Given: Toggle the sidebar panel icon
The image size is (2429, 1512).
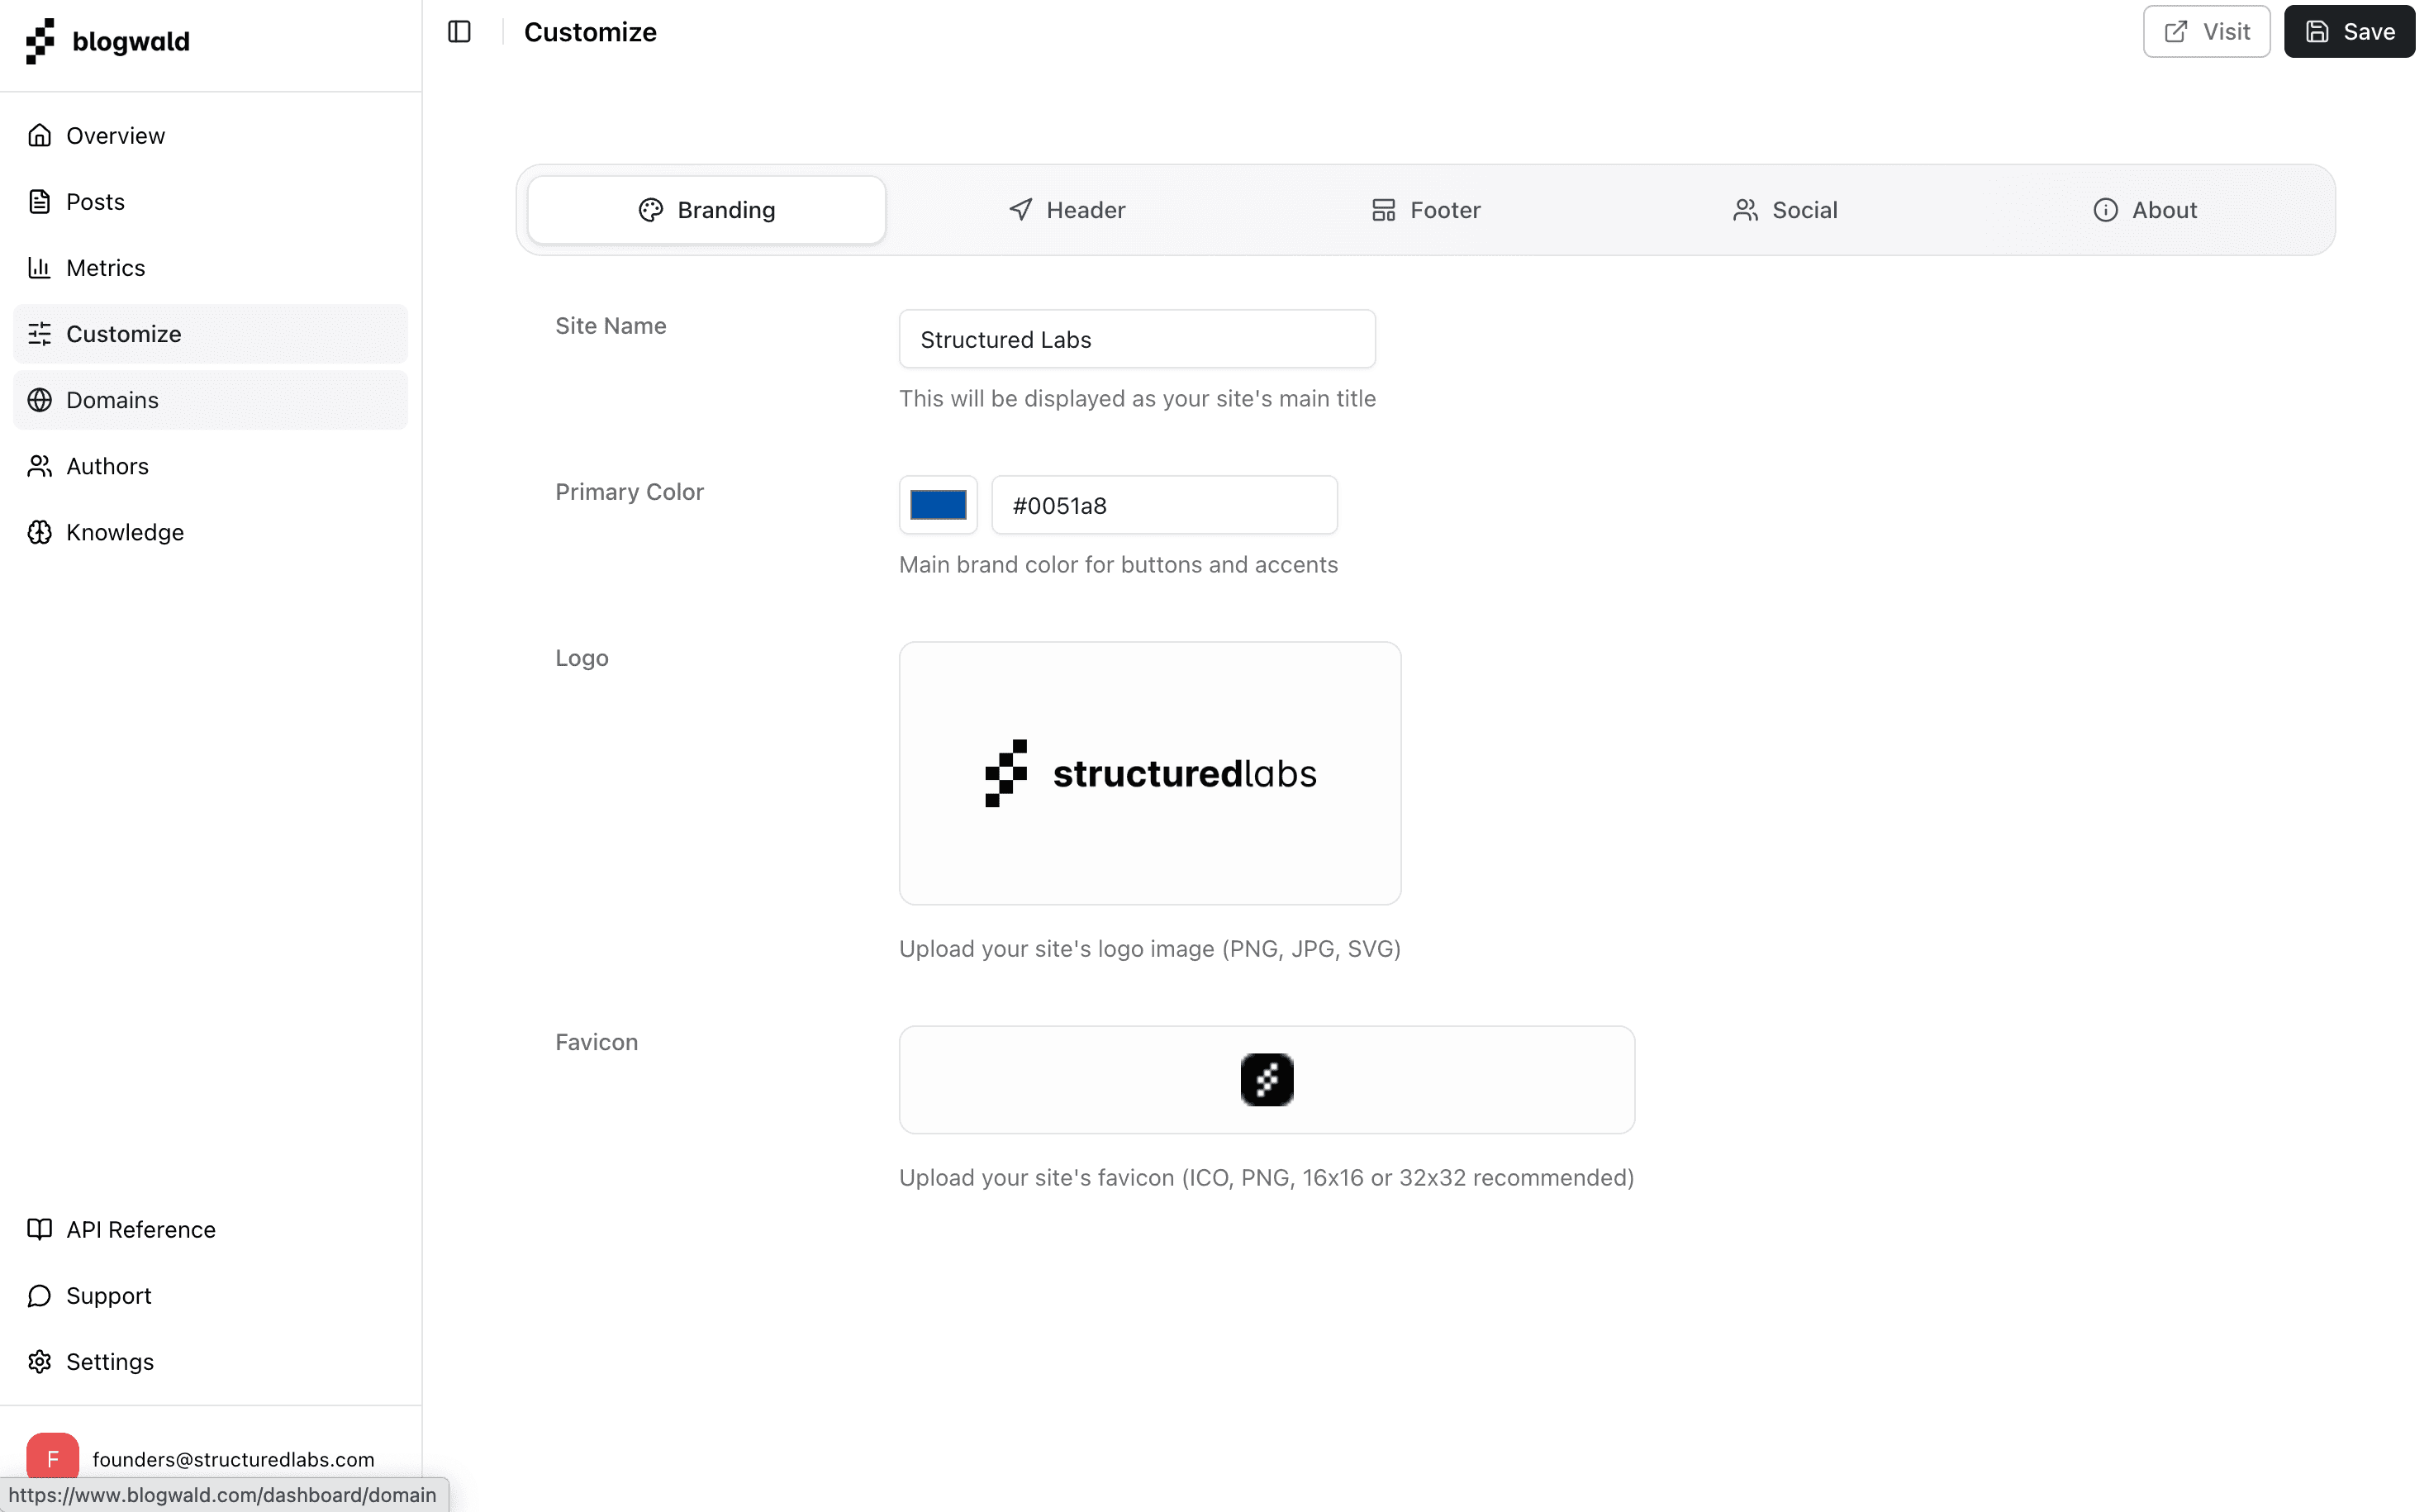Looking at the screenshot, I should pyautogui.click(x=459, y=32).
